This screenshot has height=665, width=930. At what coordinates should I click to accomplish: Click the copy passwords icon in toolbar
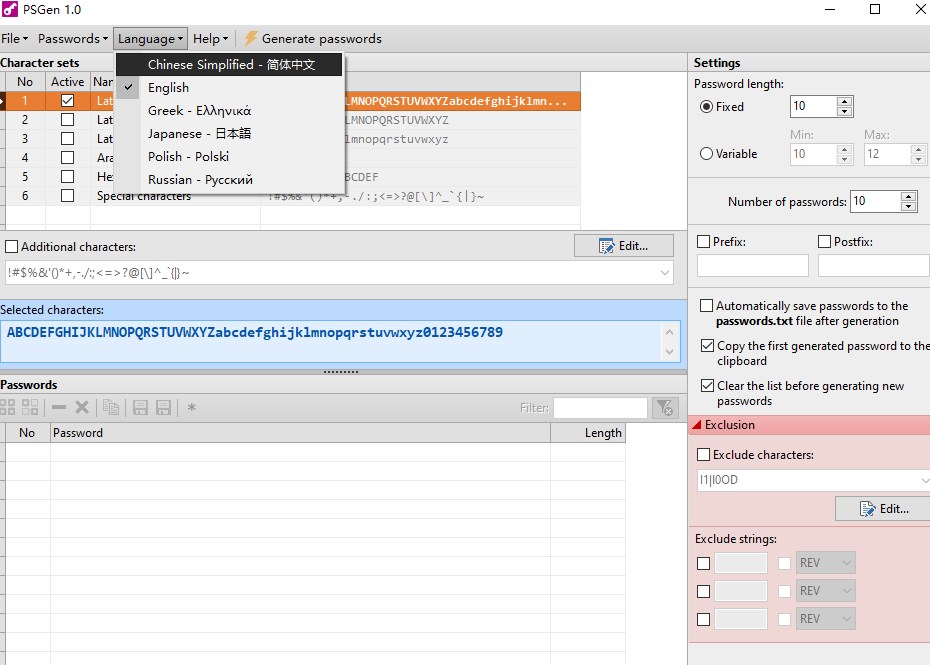111,408
